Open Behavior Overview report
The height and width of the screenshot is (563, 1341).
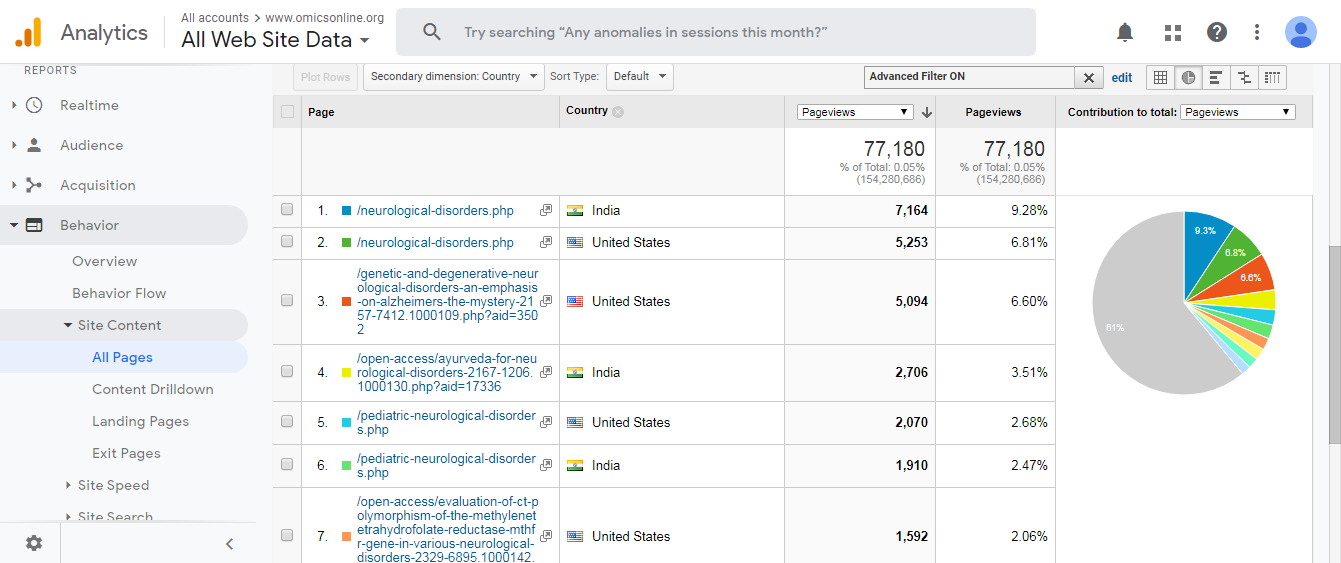[x=104, y=261]
